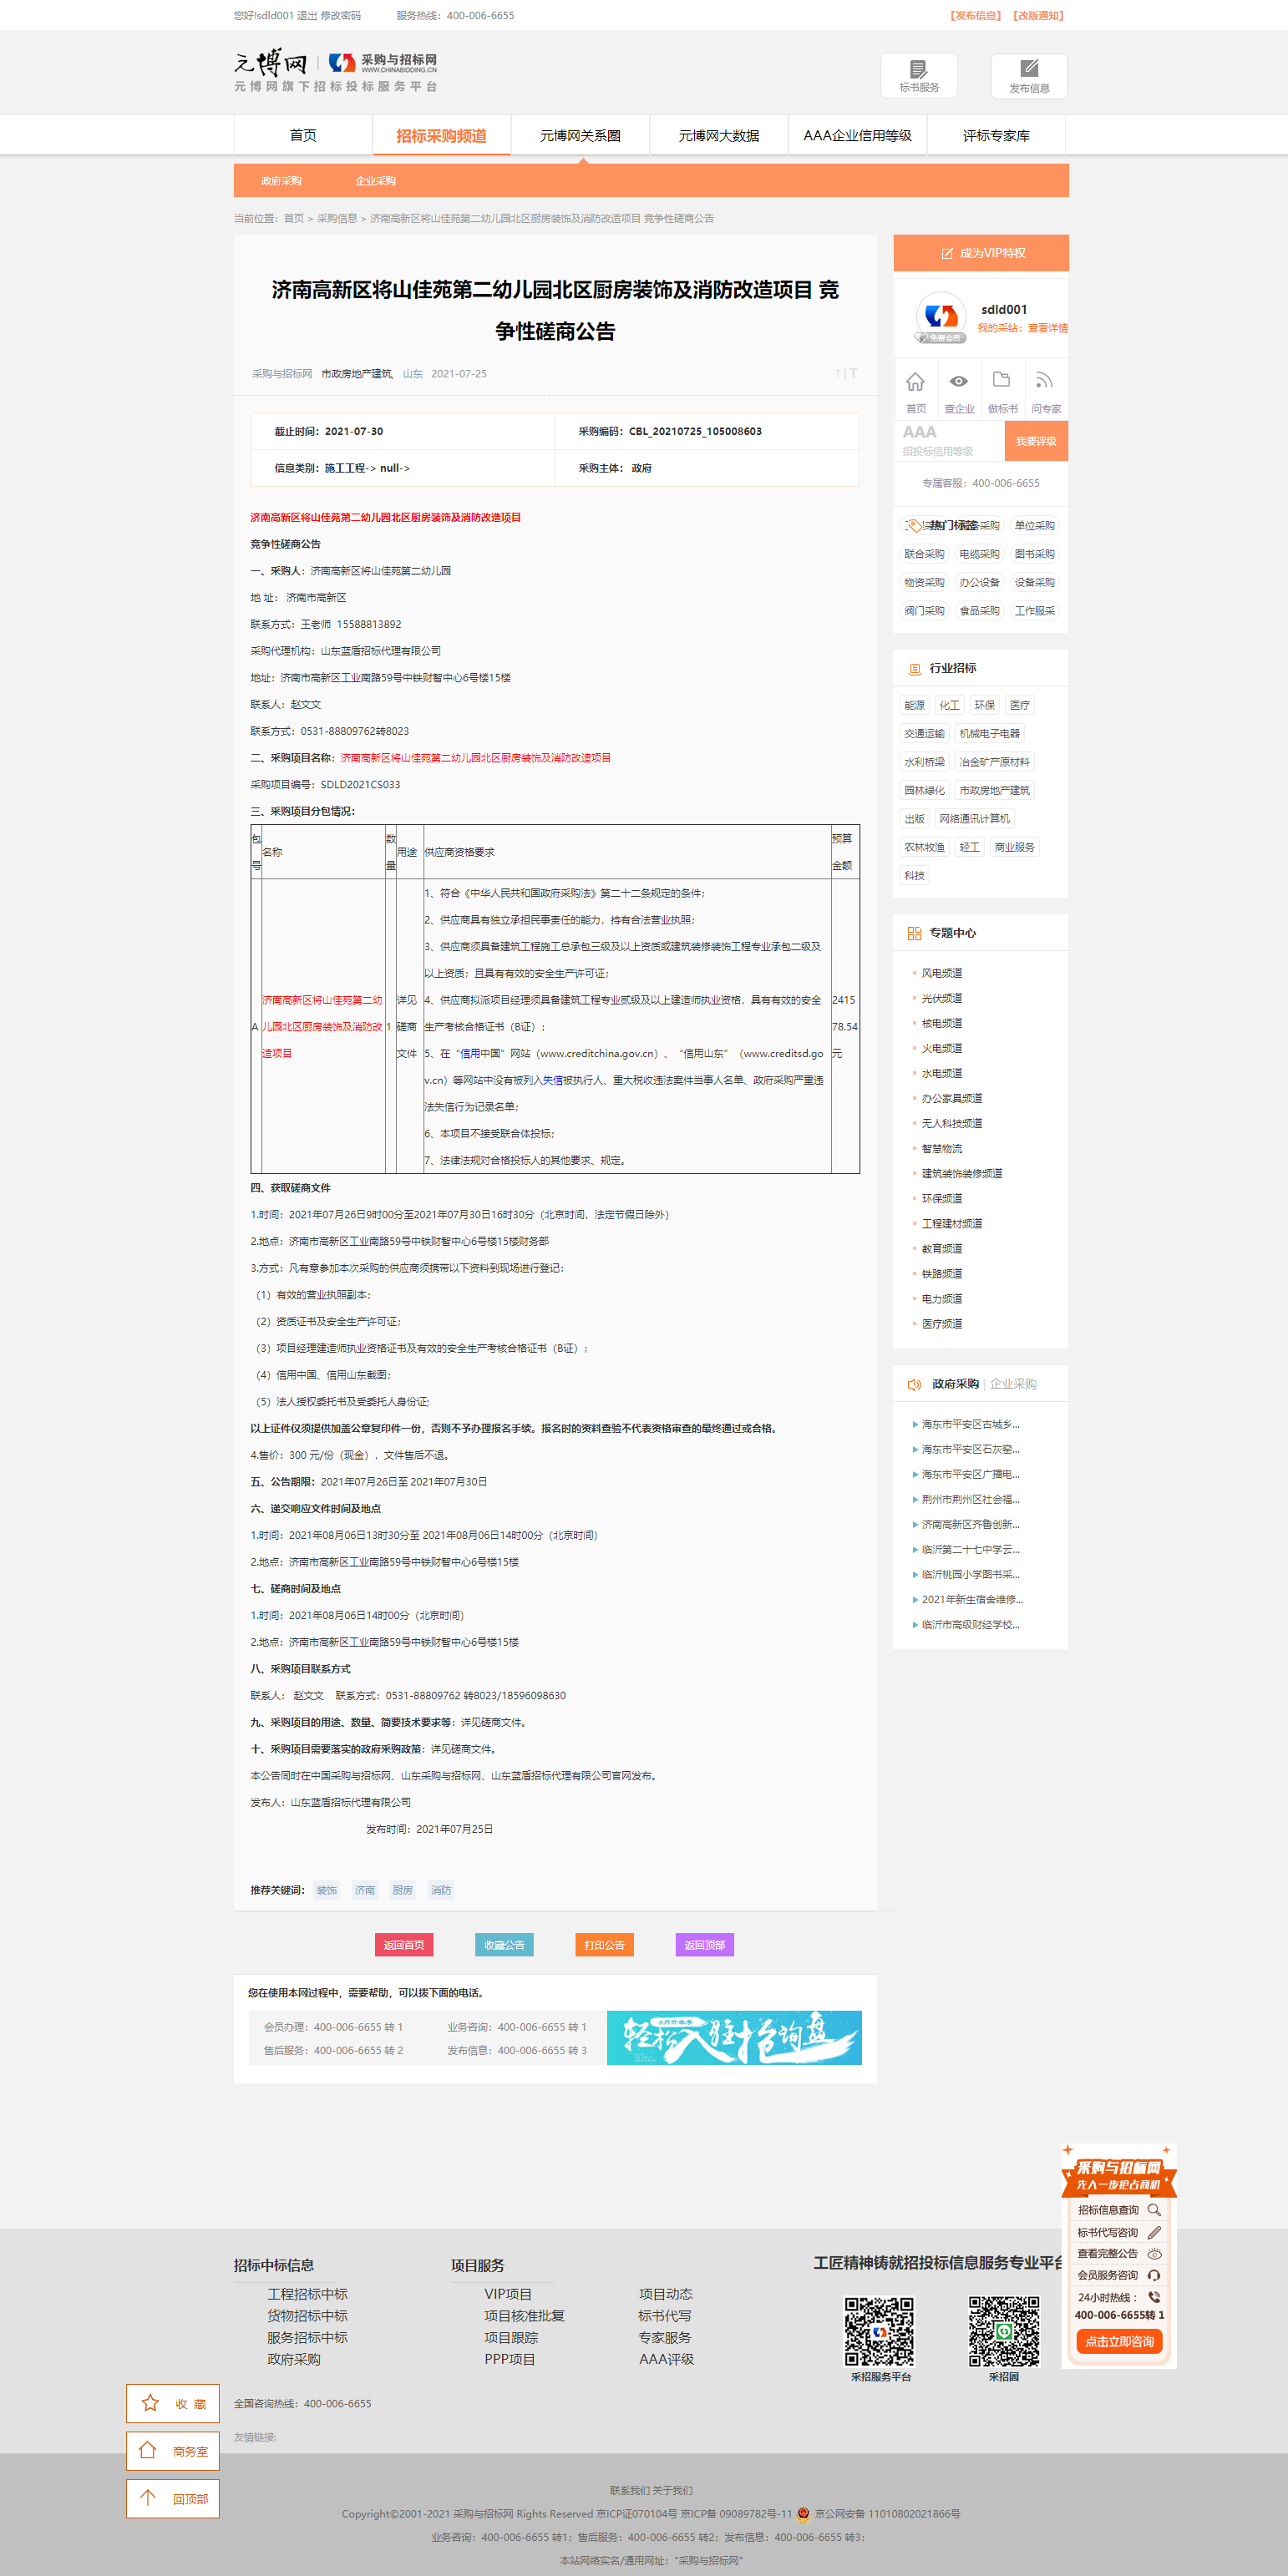Click the magnifier icon beside 招标信息查询
Viewport: 1288px width, 2576px height.
tap(1154, 2210)
